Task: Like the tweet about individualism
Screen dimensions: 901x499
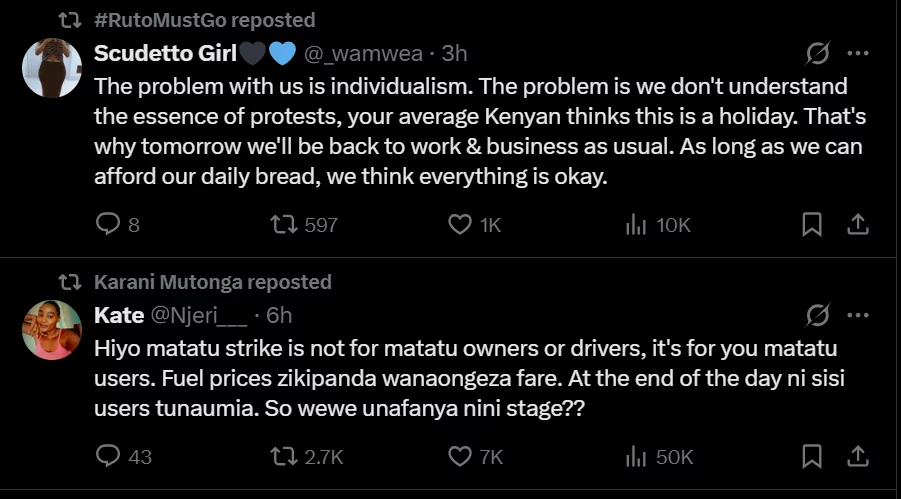Action: tap(475, 225)
